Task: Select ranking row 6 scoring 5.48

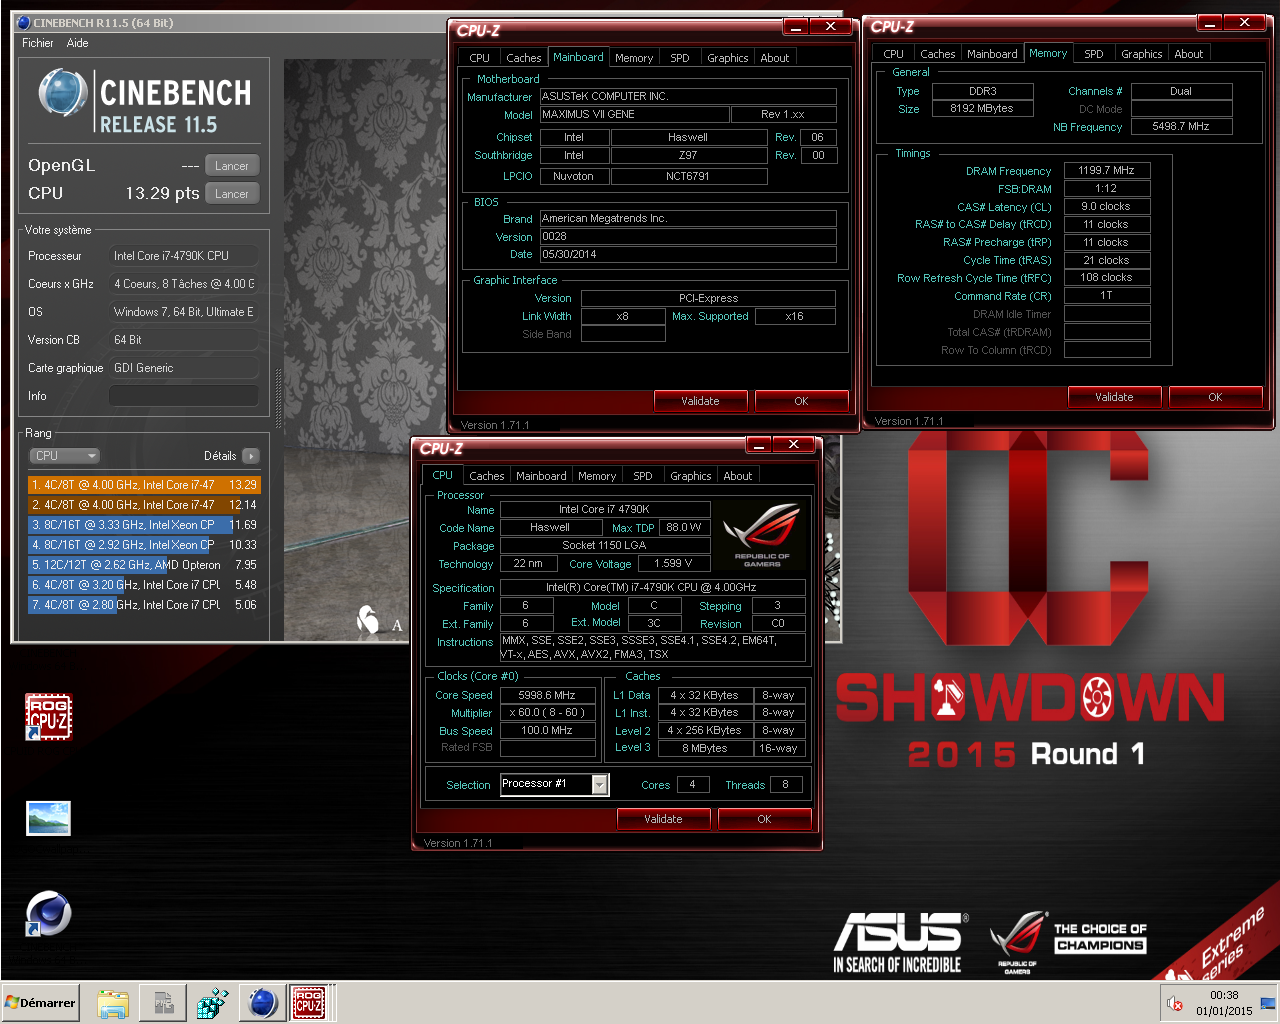Action: pos(145,585)
